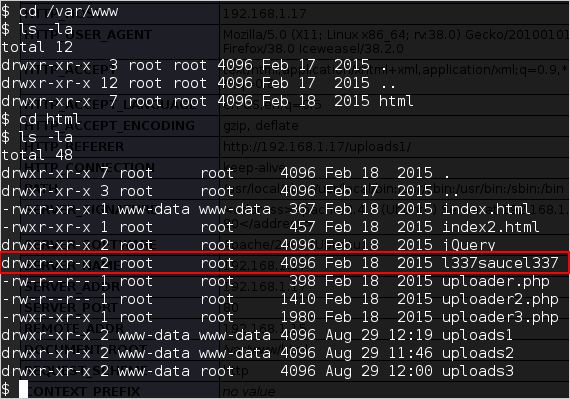Click the time '11:46' on uploads2 row

click(x=410, y=353)
